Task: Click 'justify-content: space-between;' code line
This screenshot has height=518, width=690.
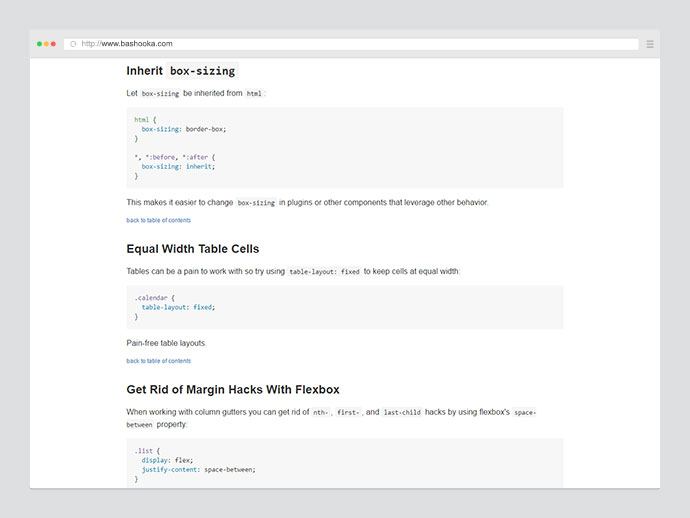Action: click(x=198, y=470)
